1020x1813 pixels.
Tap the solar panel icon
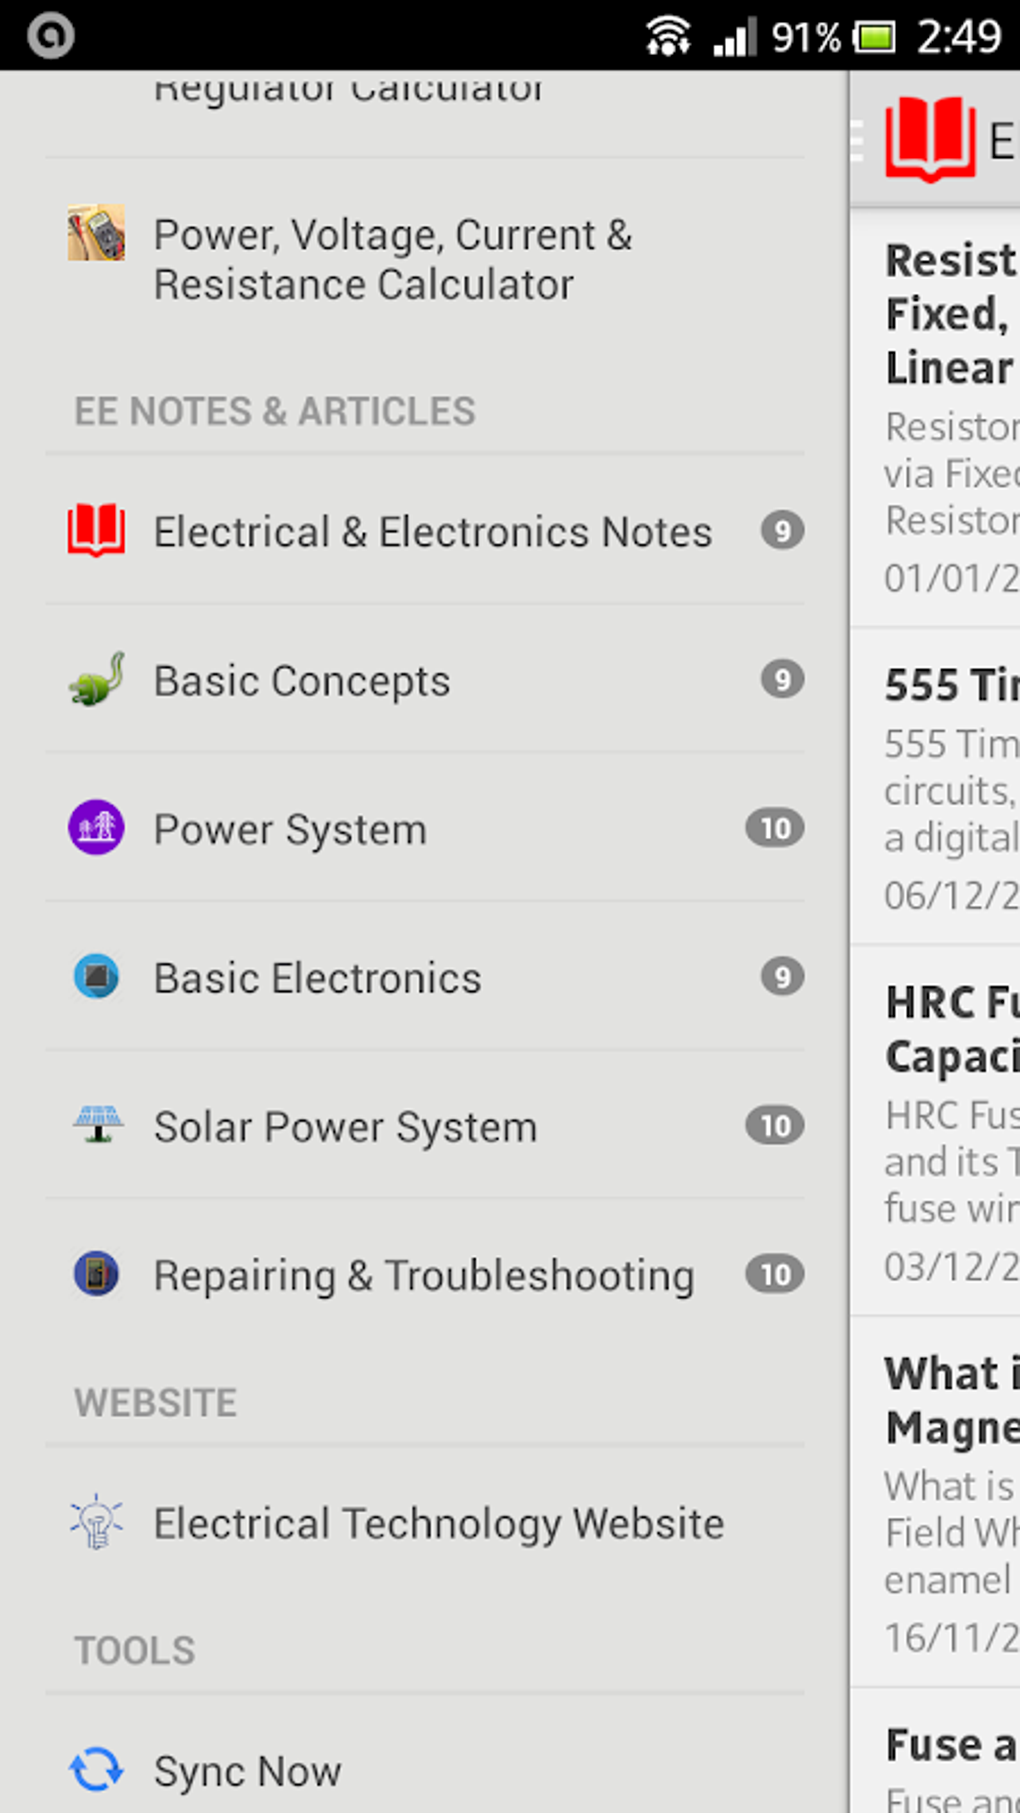tap(96, 1125)
